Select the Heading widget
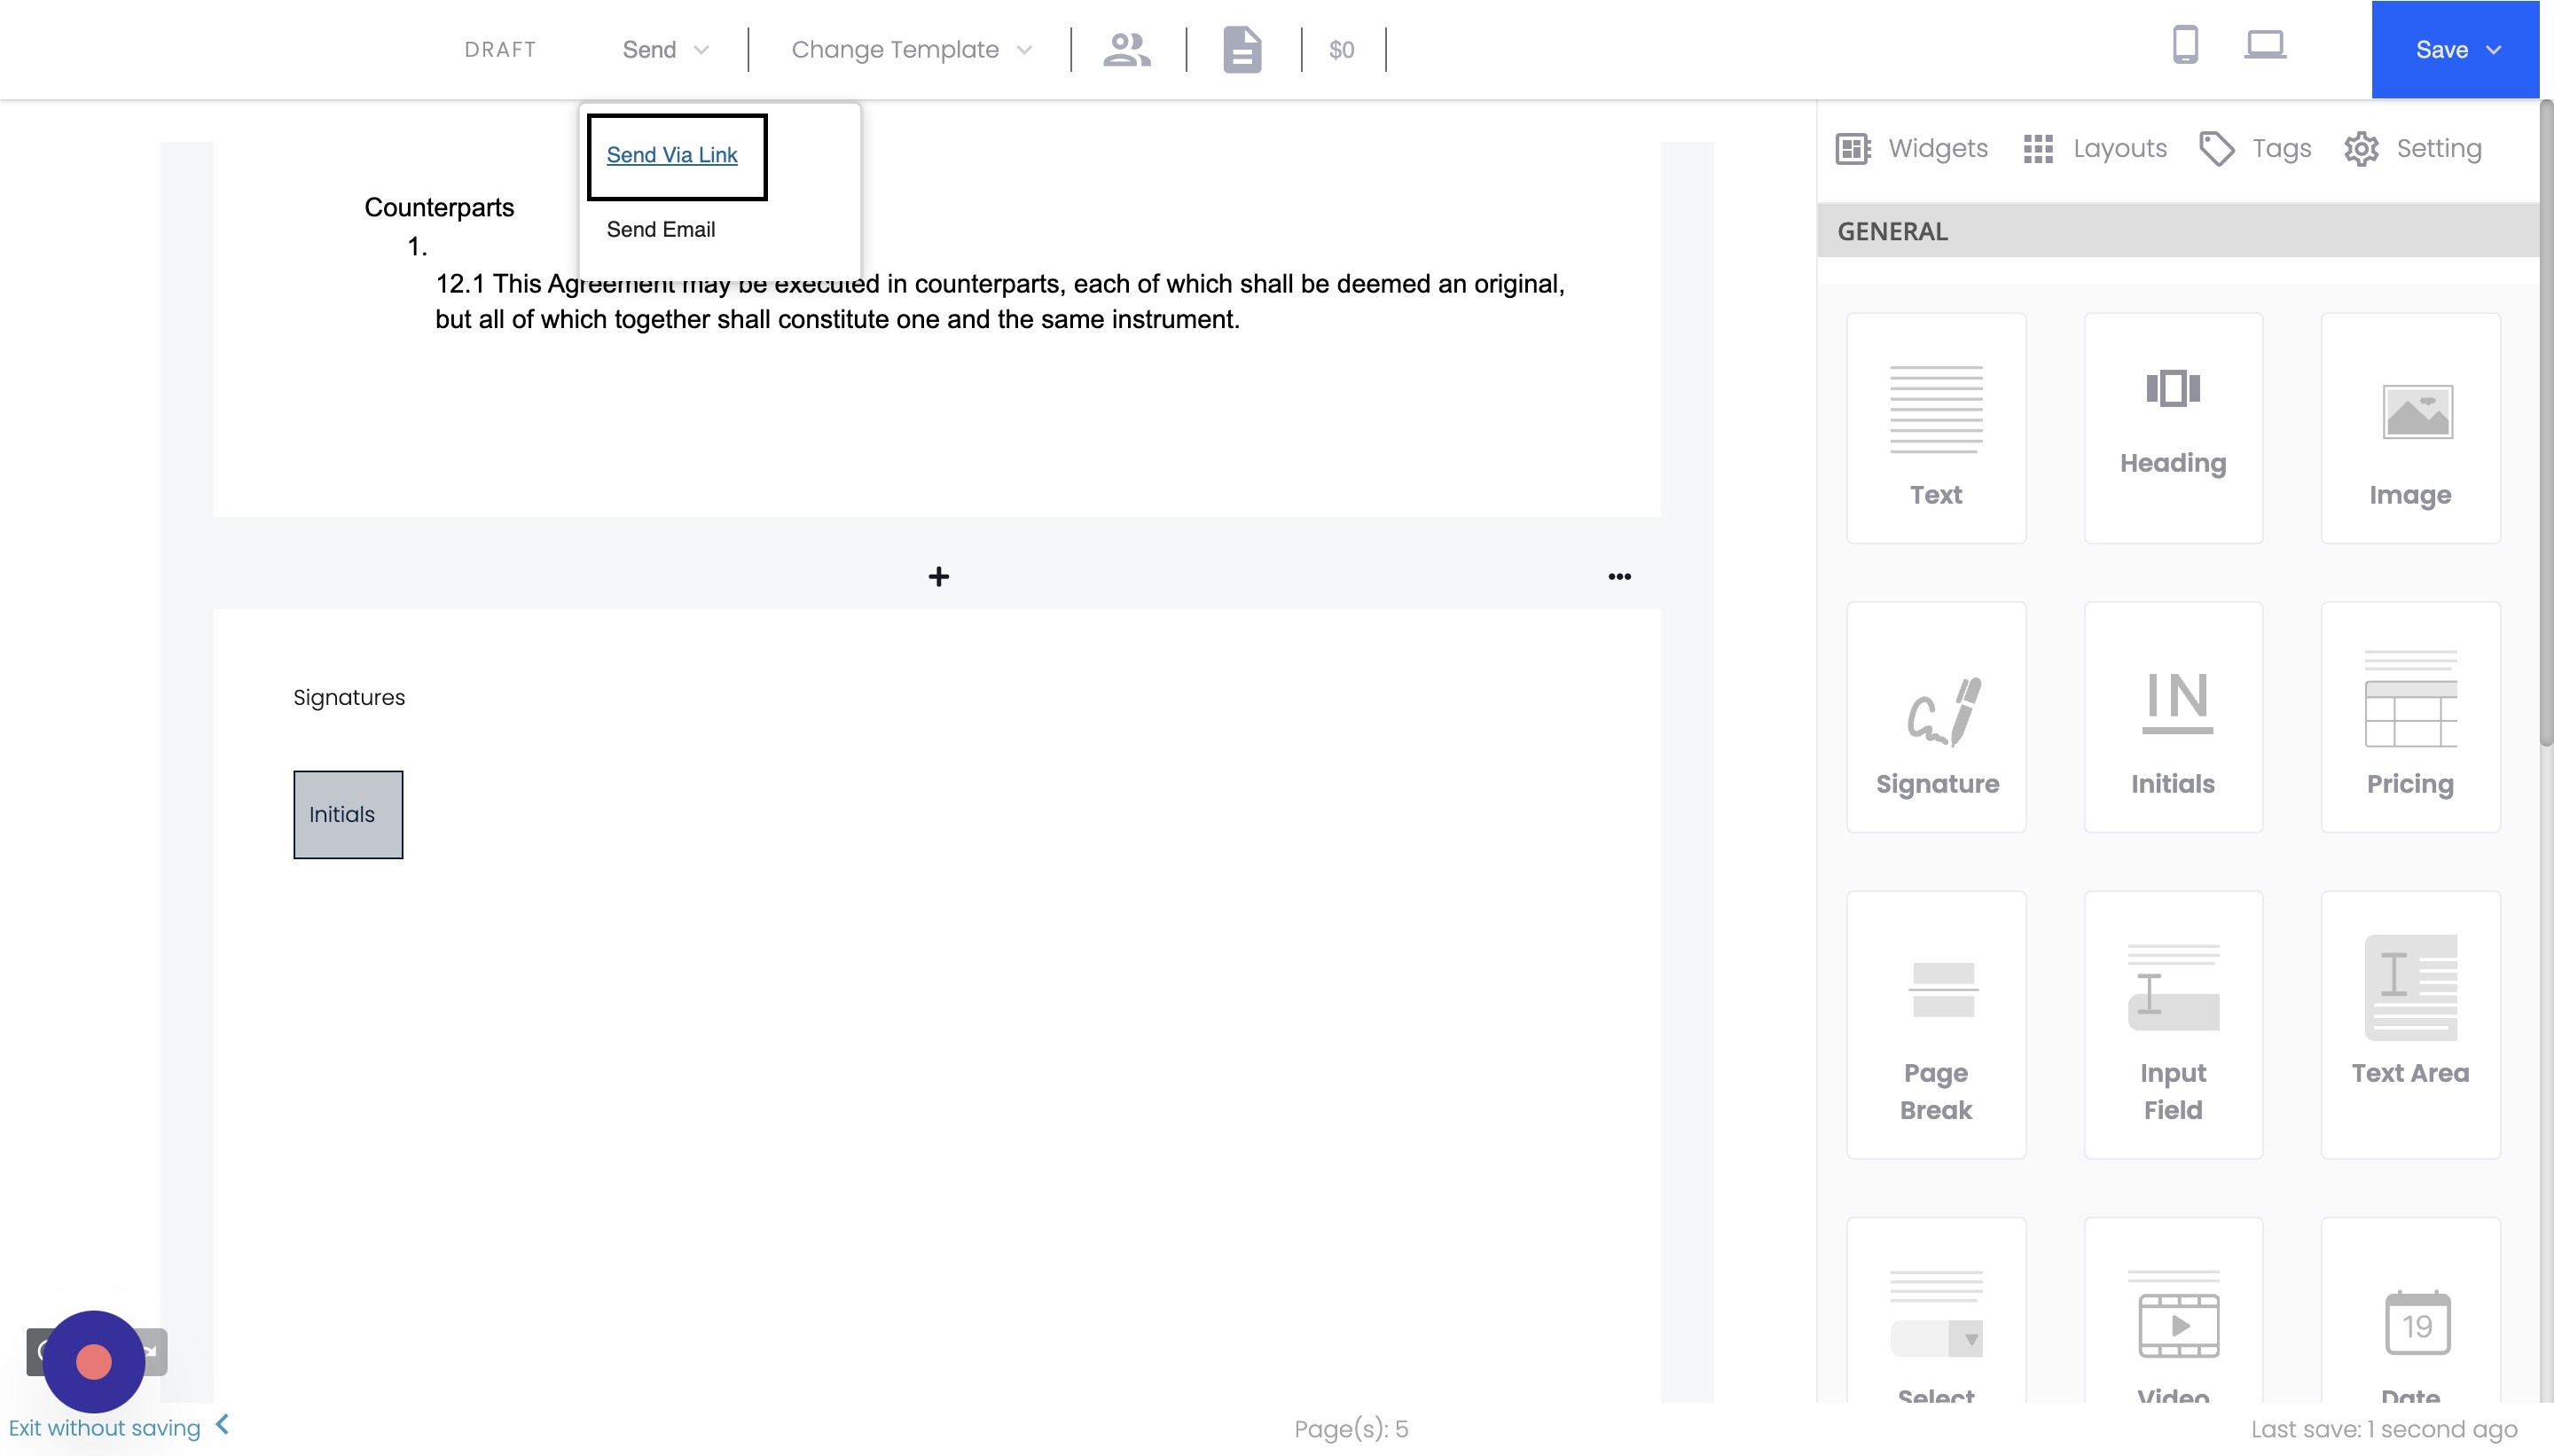Screen dimensions: 2554x1456 [x=2172, y=428]
